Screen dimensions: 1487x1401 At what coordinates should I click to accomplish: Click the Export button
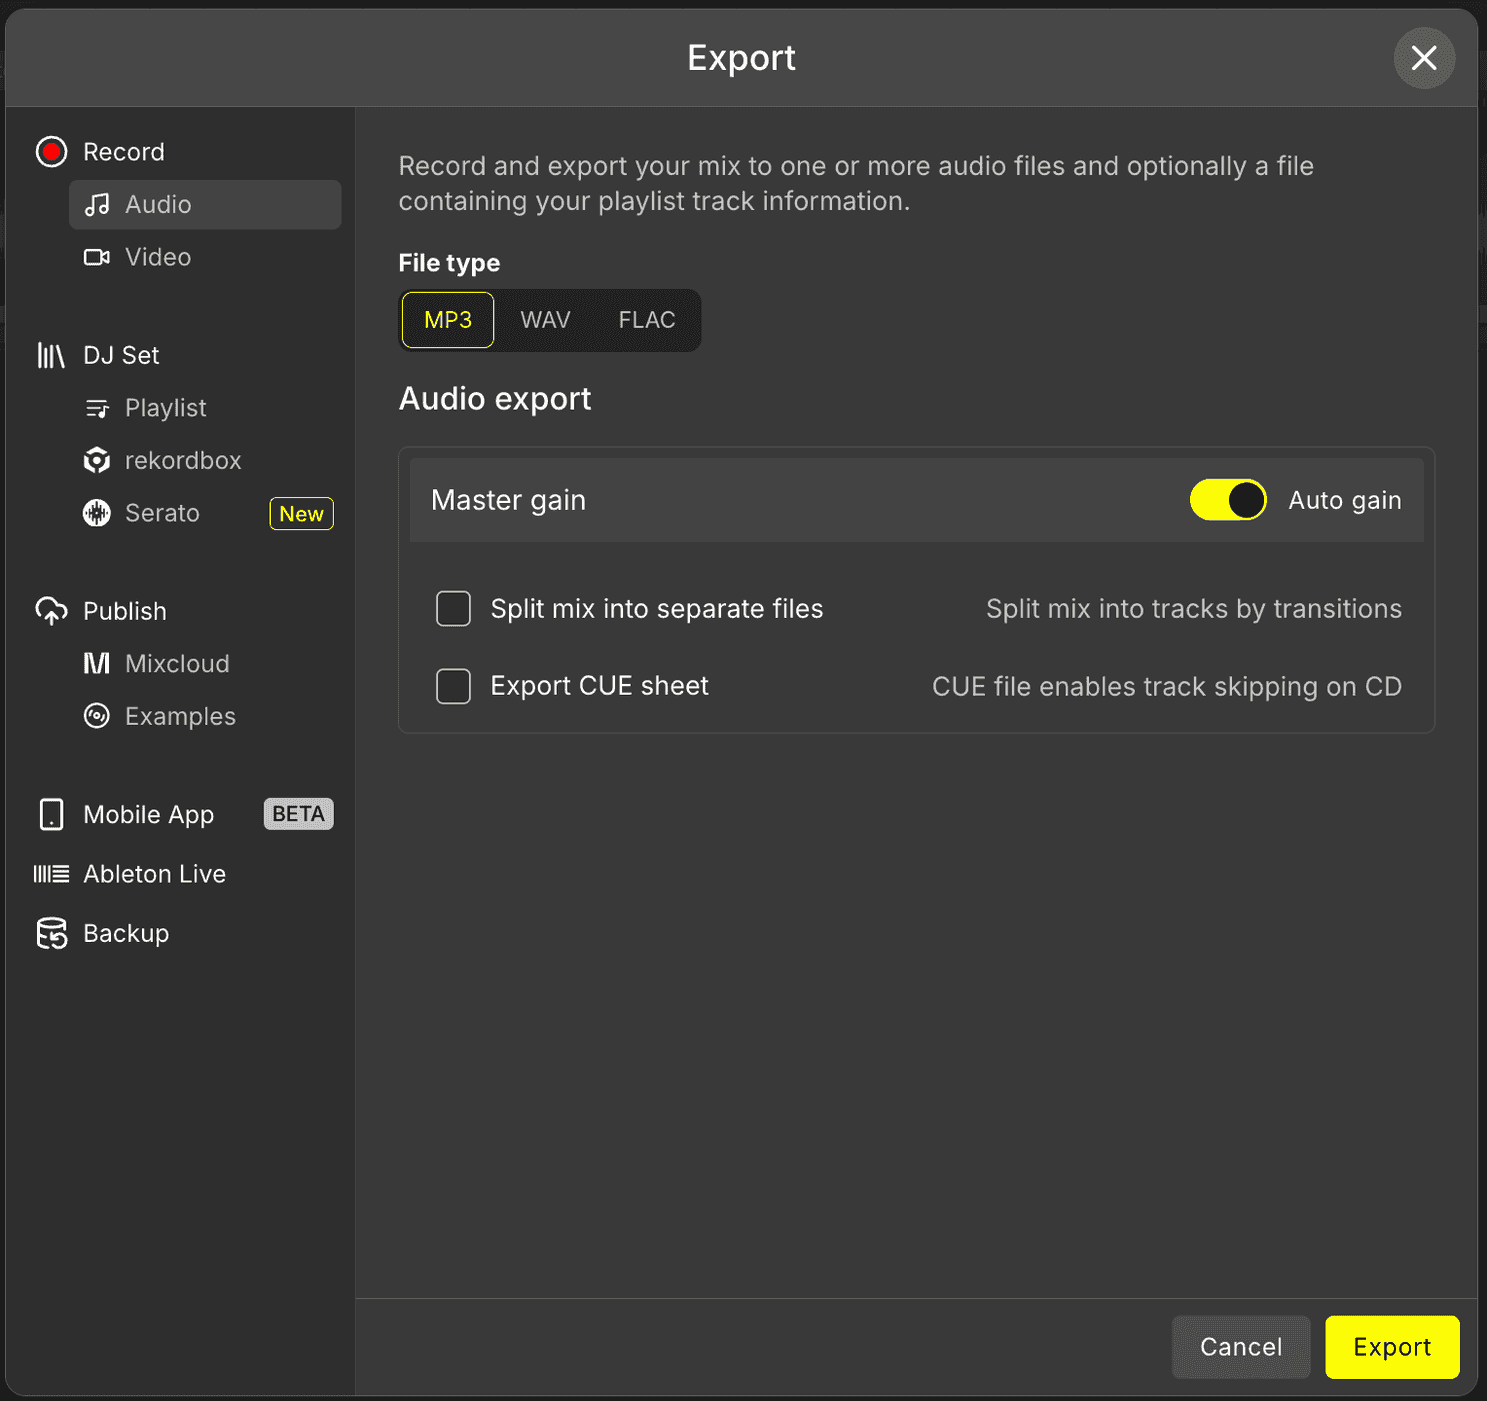tap(1392, 1347)
